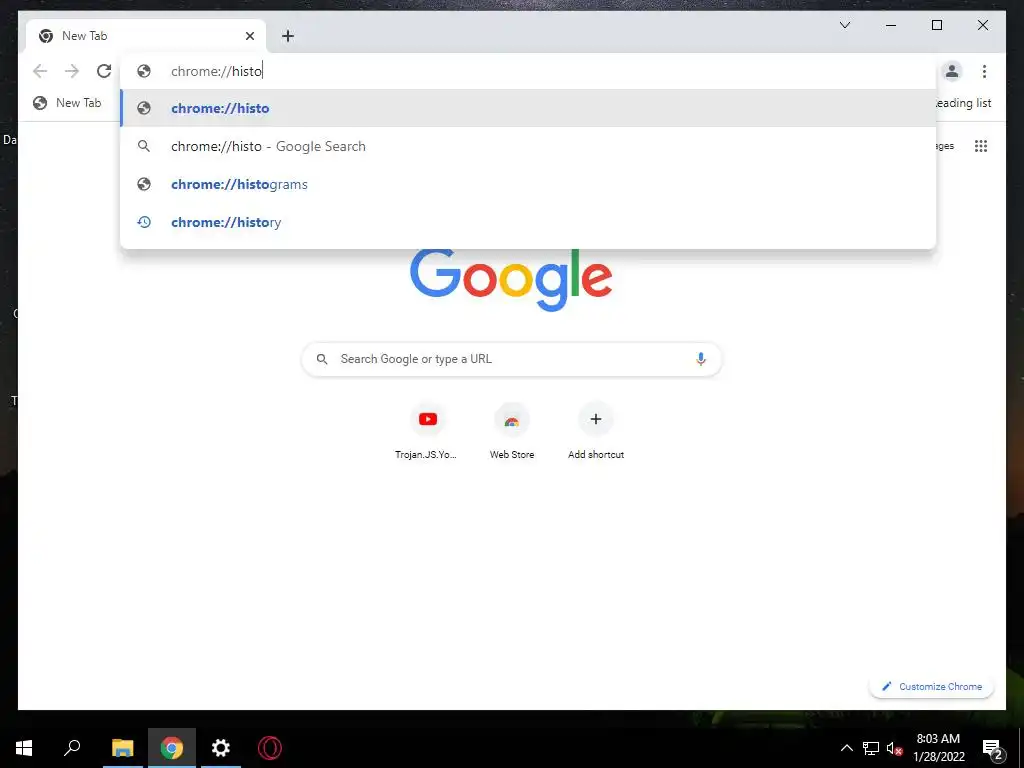This screenshot has width=1024, height=768.
Task: Open the Web Store shortcut
Action: [511, 432]
